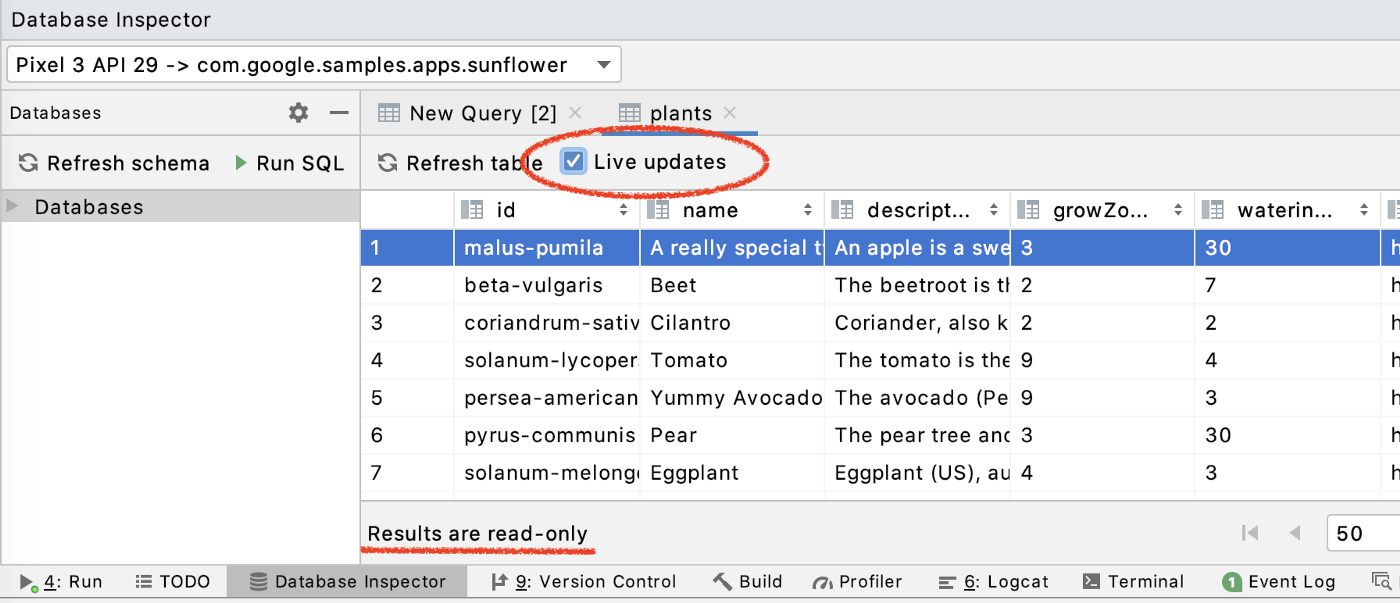Click the Yummy Avocado name cell
The image size is (1400, 603).
(x=732, y=398)
